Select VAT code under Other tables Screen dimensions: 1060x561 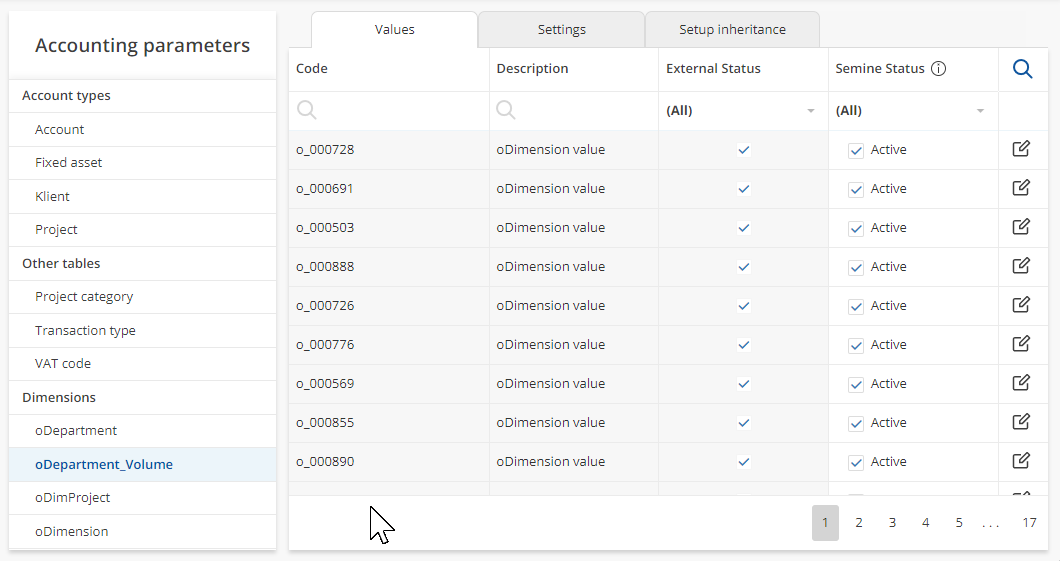(63, 364)
